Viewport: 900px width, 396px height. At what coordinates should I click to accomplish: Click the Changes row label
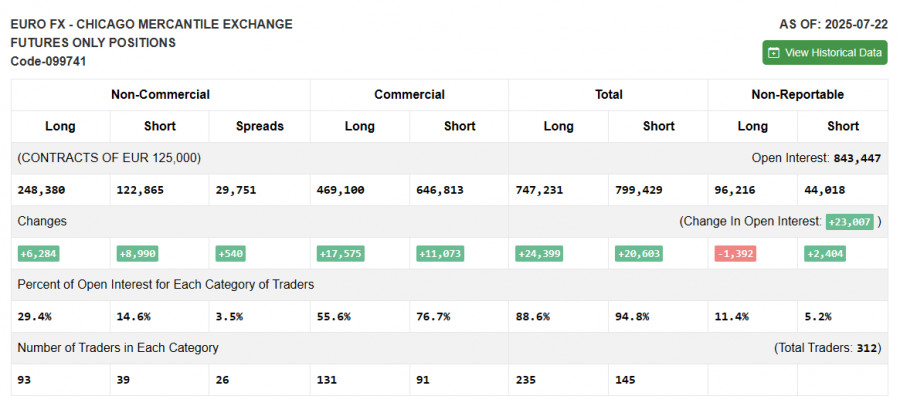[x=42, y=222]
